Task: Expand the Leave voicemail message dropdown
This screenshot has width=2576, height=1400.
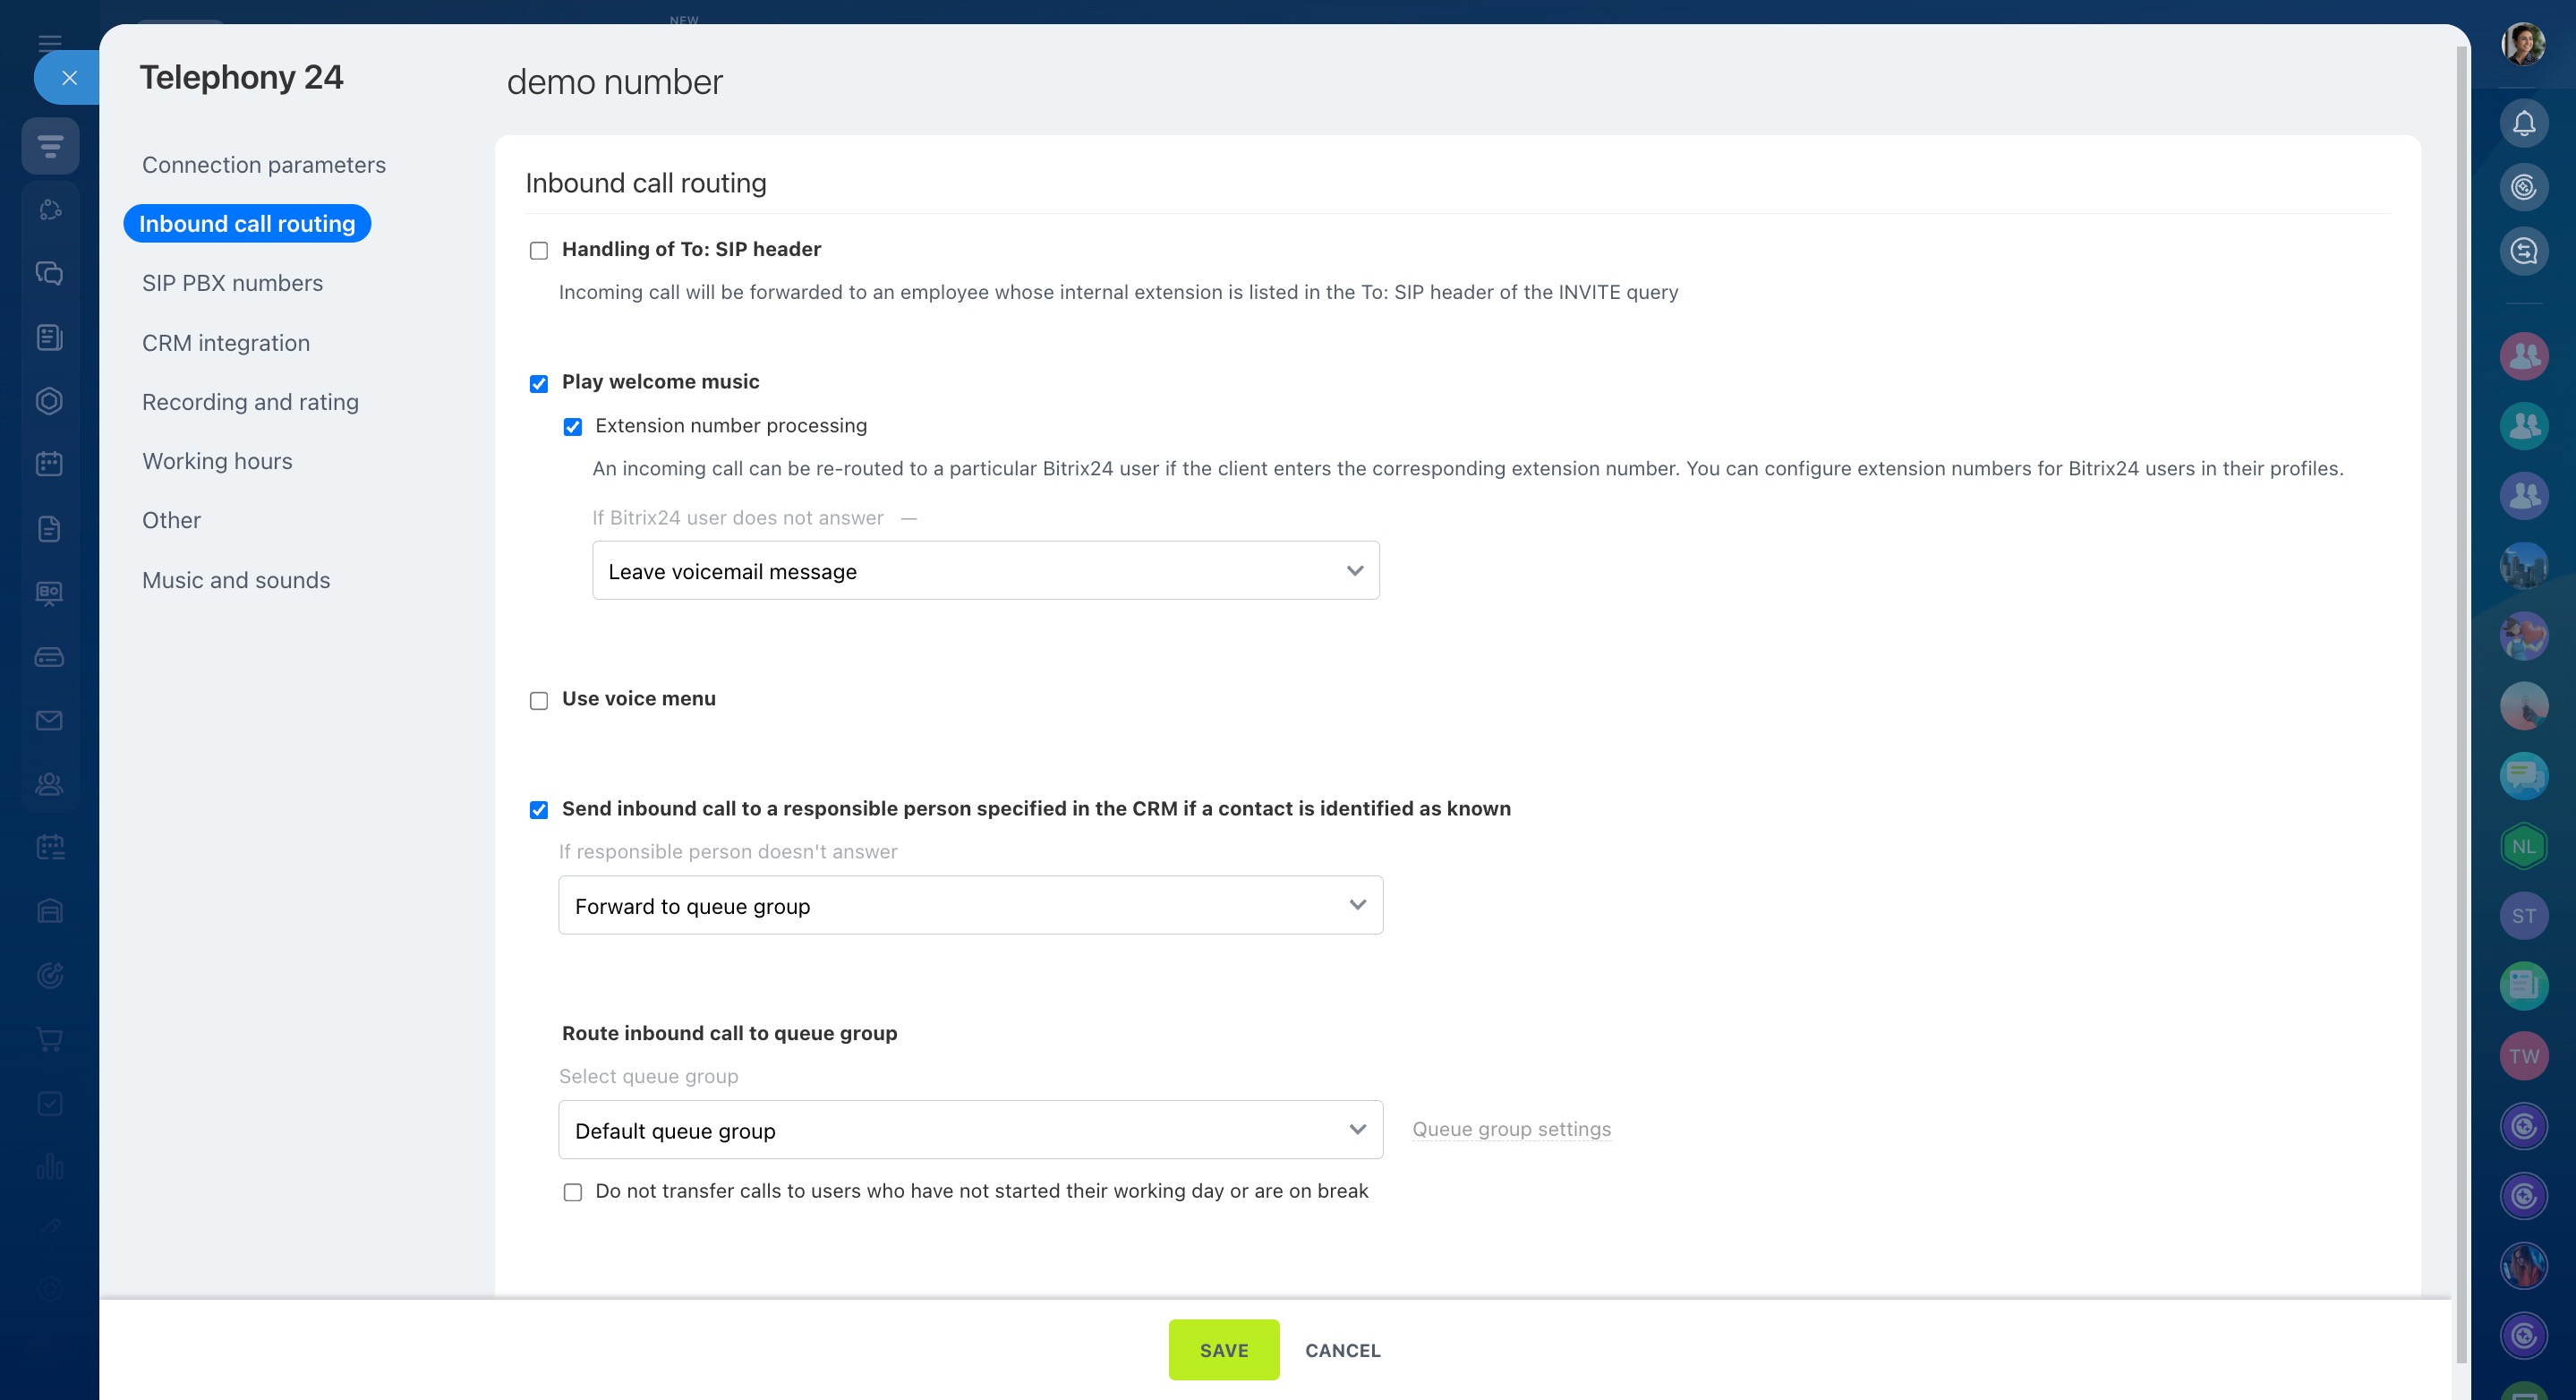Action: (985, 571)
